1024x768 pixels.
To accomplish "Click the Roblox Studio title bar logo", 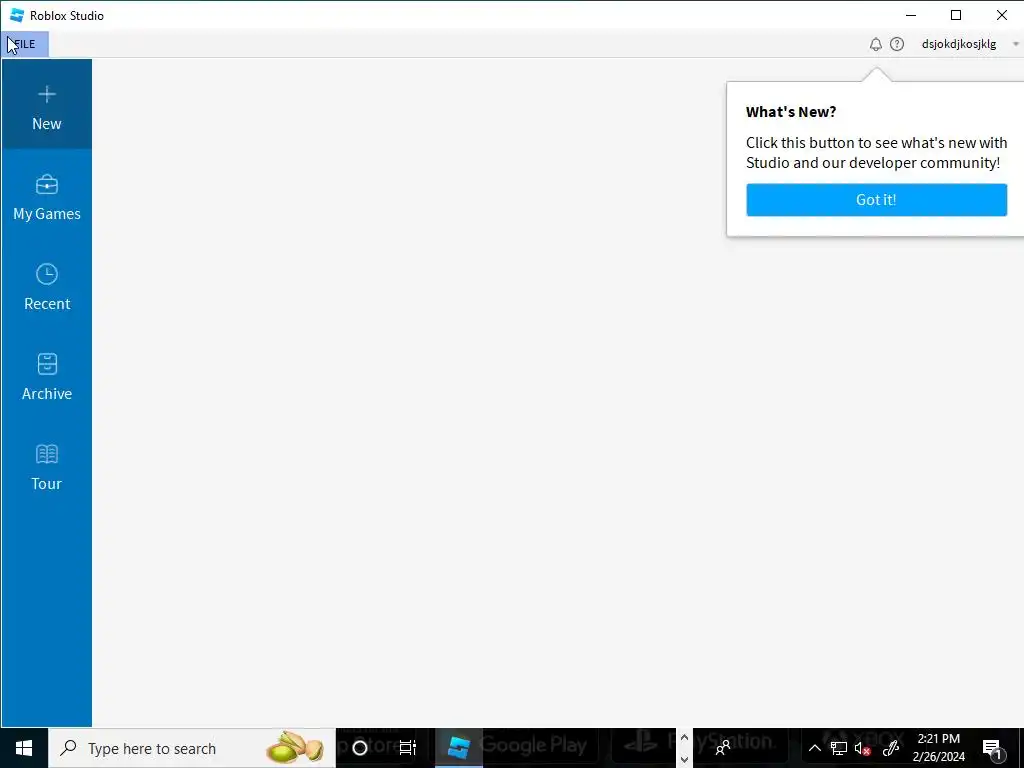I will [x=17, y=15].
